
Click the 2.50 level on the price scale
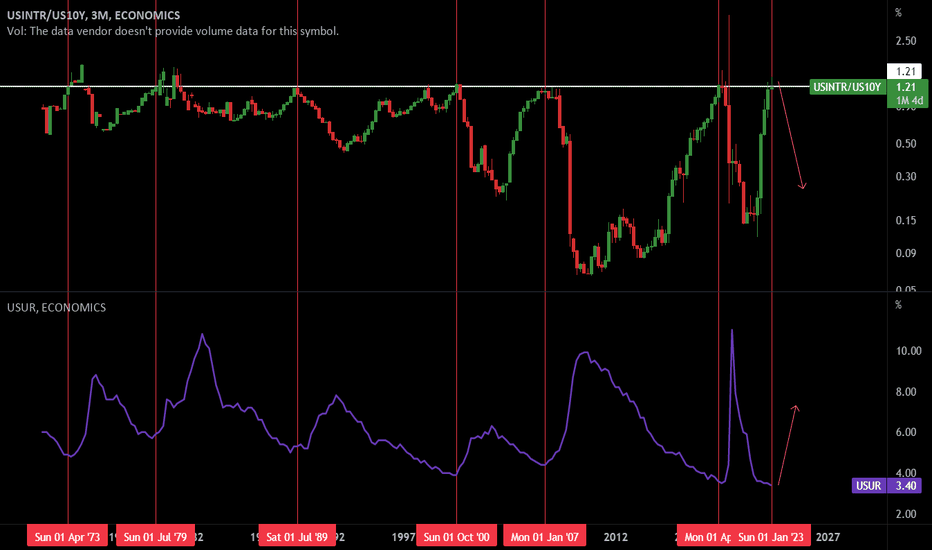point(907,41)
